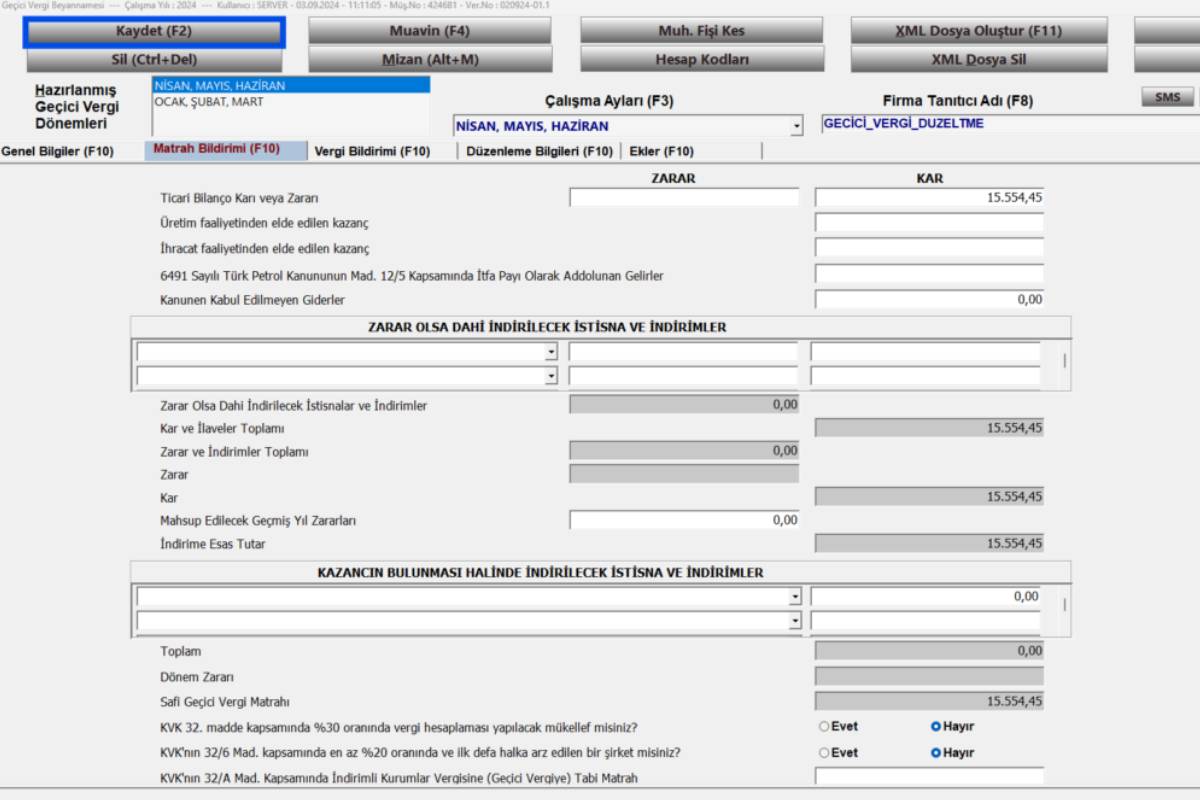Select Hayır for KVK 32. madde %30 question
This screenshot has width=1200, height=800.
(936, 727)
